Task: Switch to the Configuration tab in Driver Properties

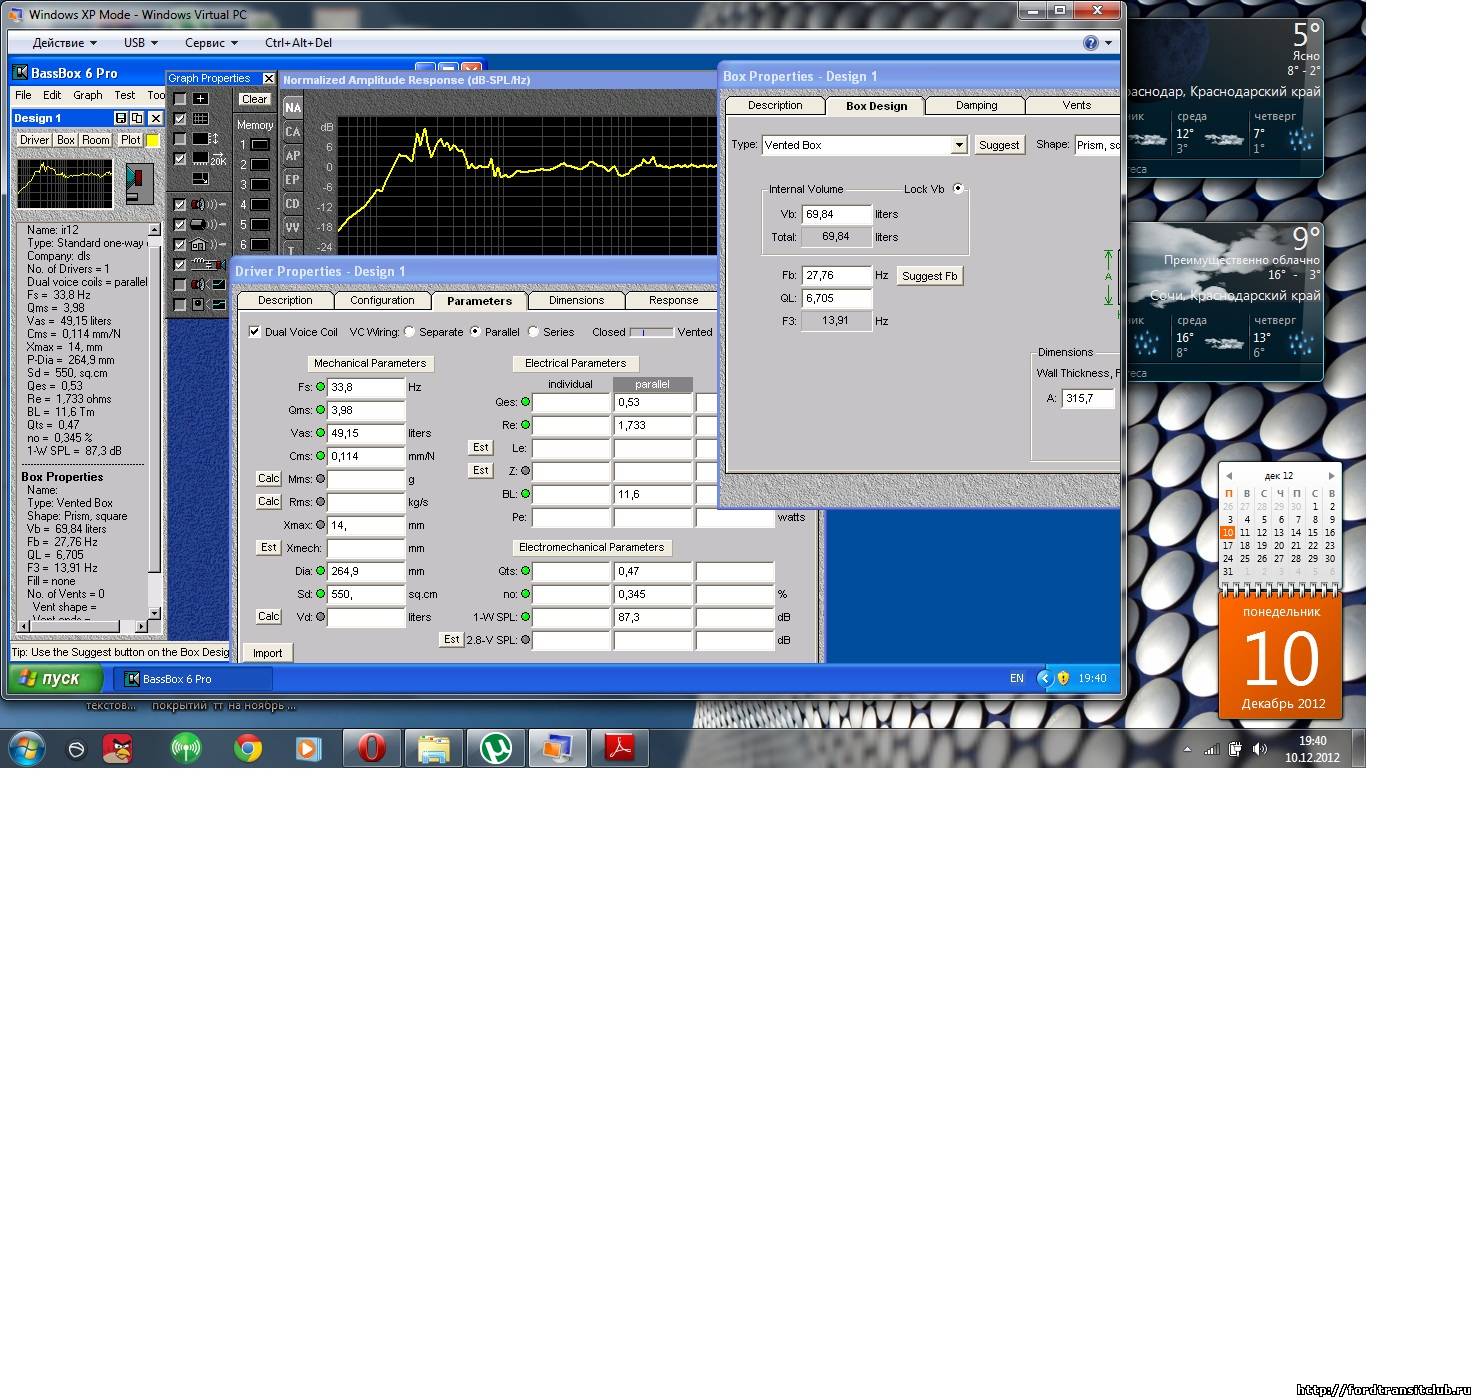Action: tap(382, 300)
